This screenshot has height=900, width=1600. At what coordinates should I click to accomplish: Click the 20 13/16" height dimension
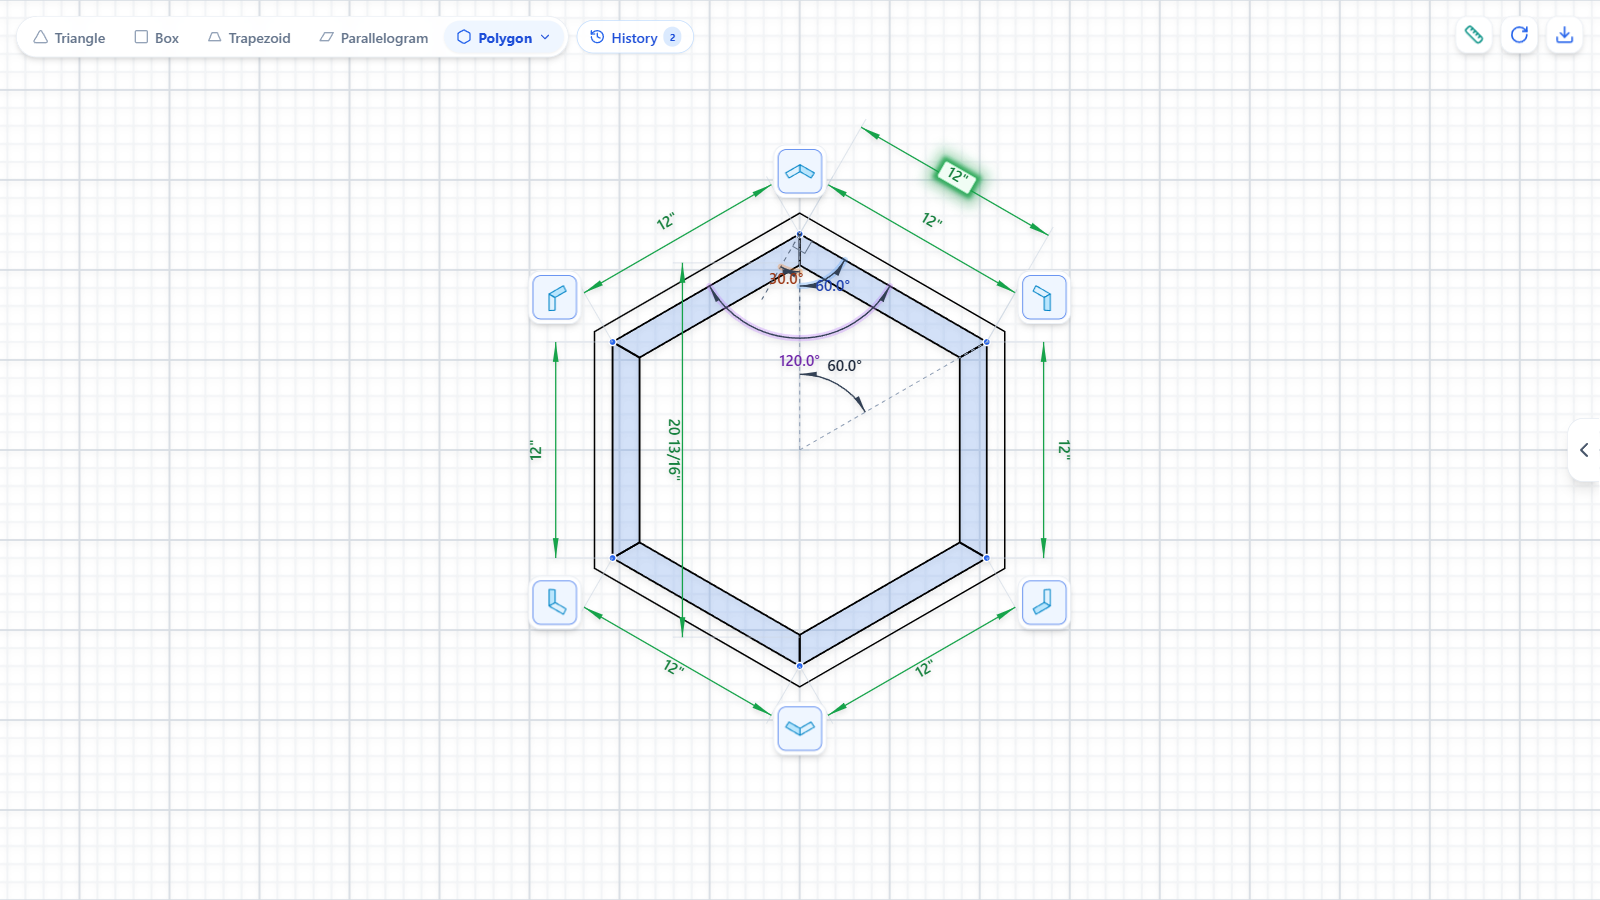[675, 450]
